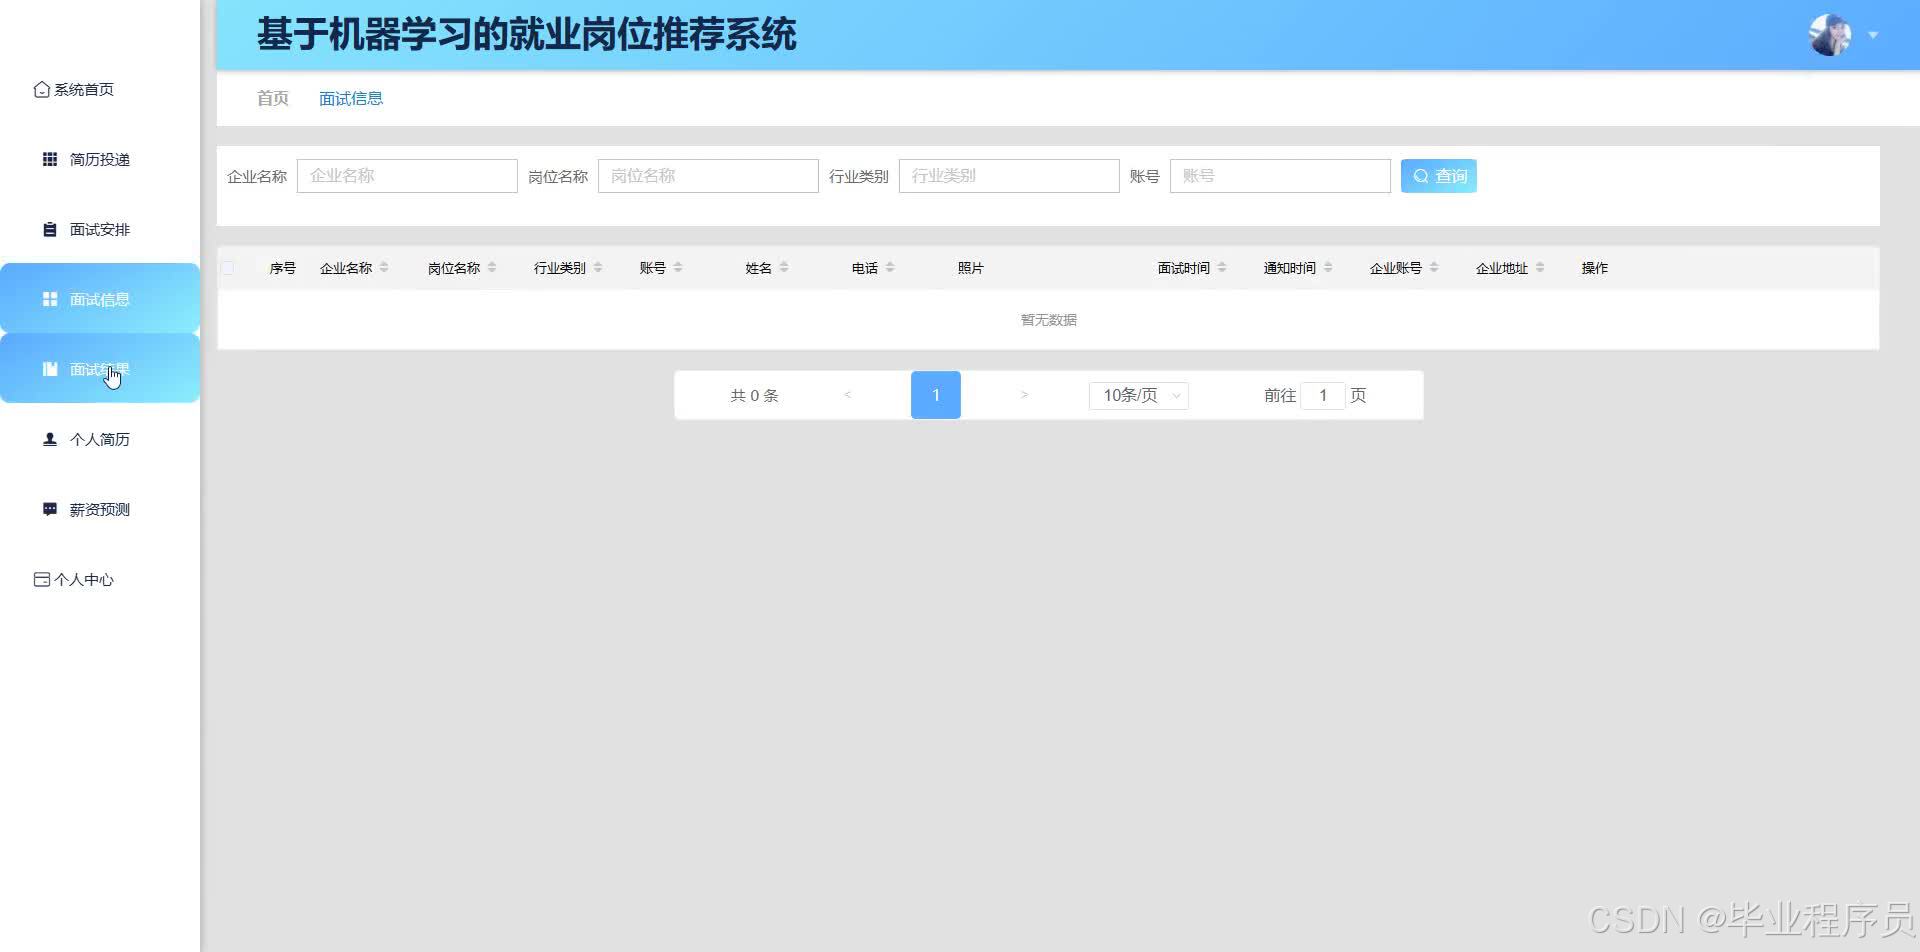Screen dimensions: 1920x952
Task: Click the 前往 page jump input box
Action: 1322,395
